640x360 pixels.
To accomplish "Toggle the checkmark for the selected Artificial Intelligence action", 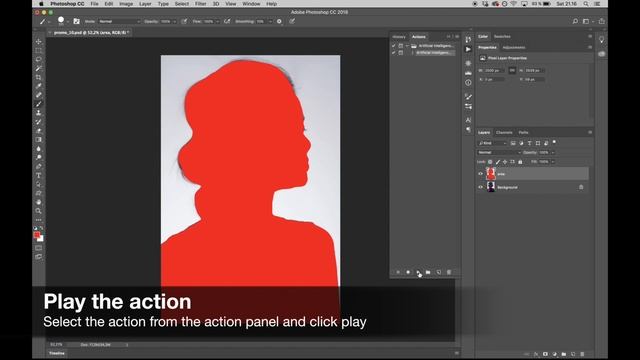I will pyautogui.click(x=394, y=53).
